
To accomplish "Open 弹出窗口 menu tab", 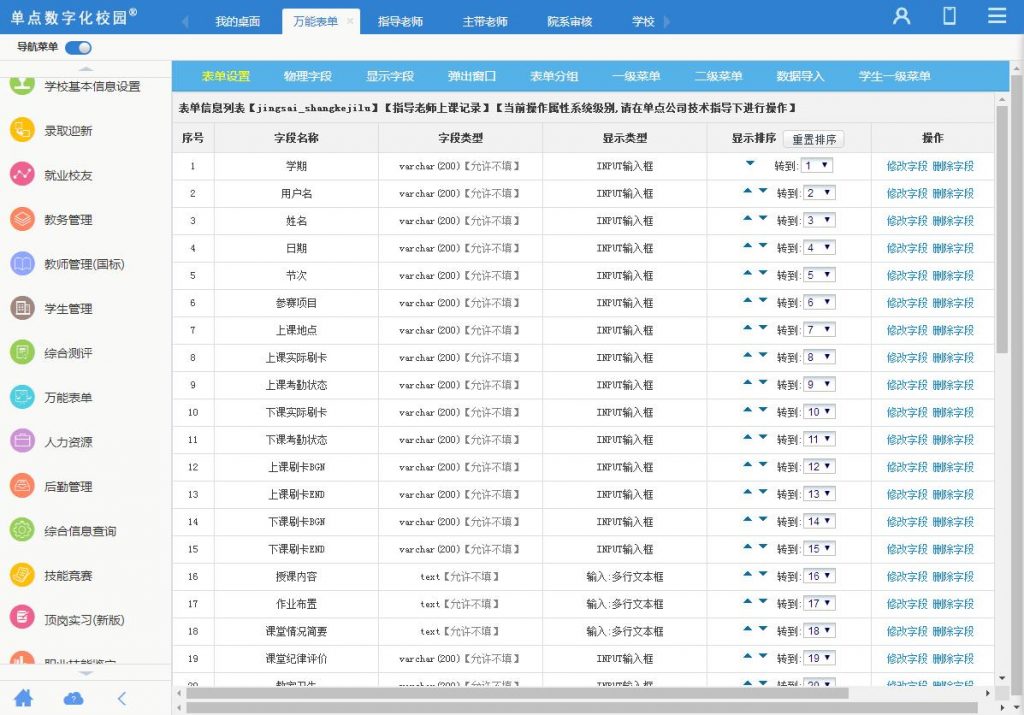I will [472, 76].
